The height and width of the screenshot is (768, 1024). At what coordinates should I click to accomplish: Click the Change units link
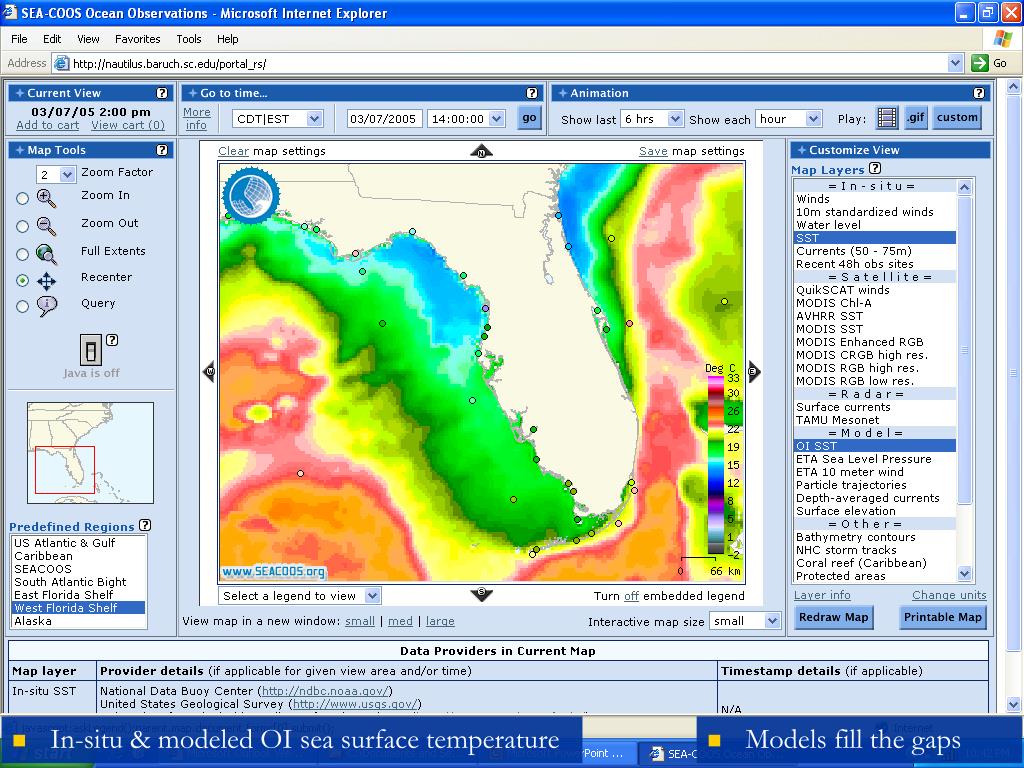coord(949,595)
